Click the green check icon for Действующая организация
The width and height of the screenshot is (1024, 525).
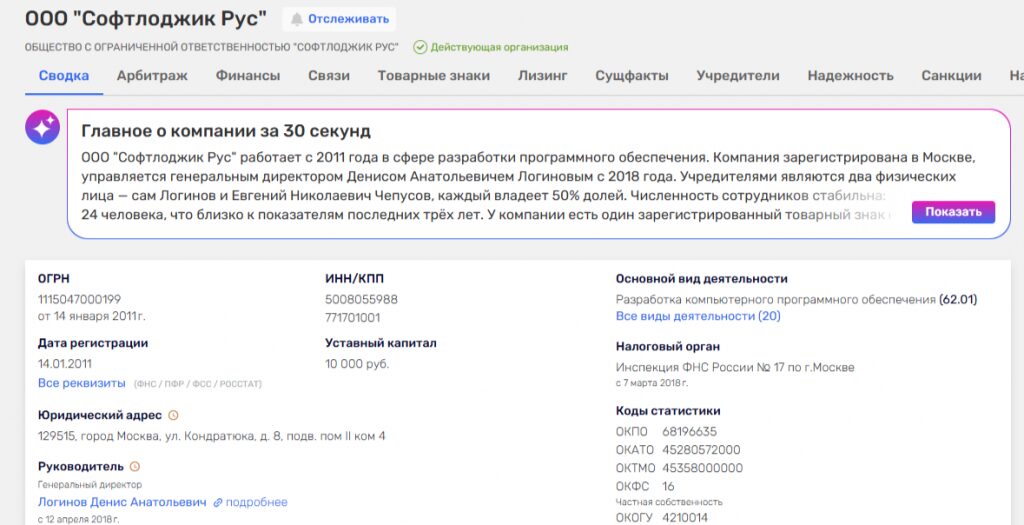[x=420, y=47]
